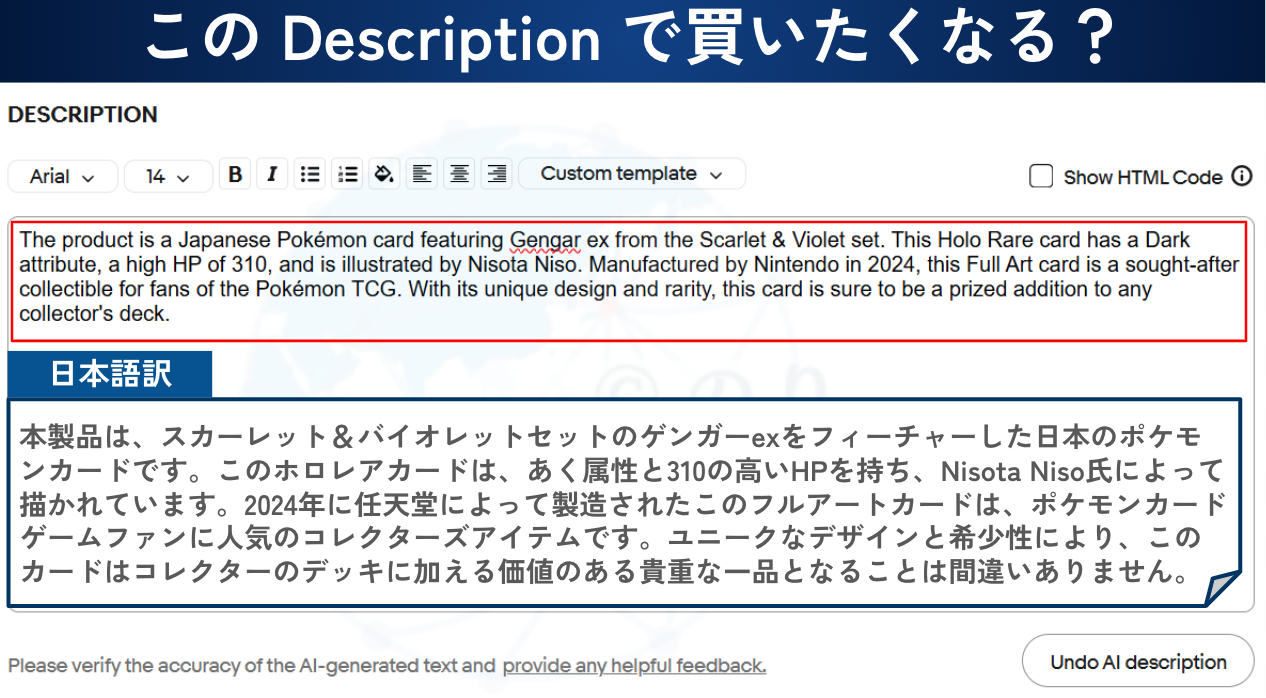This screenshot has width=1266, height=698.
Task: Center align the description text
Action: [459, 174]
